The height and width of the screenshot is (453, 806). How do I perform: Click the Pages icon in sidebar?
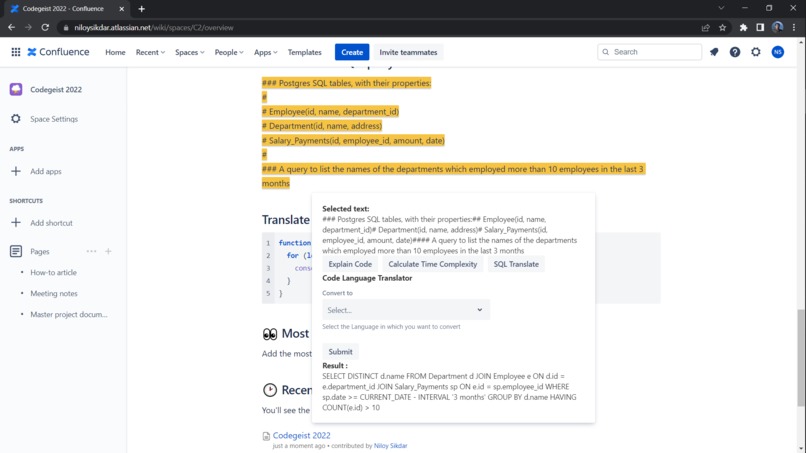(x=16, y=251)
